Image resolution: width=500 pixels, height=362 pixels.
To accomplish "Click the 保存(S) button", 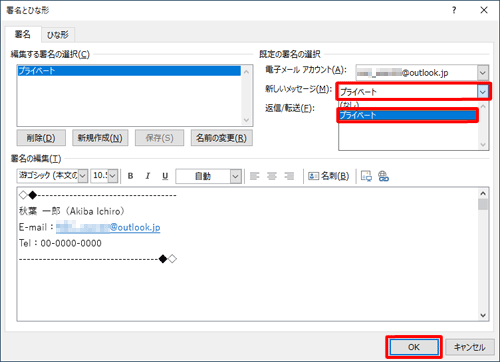I will pos(159,138).
